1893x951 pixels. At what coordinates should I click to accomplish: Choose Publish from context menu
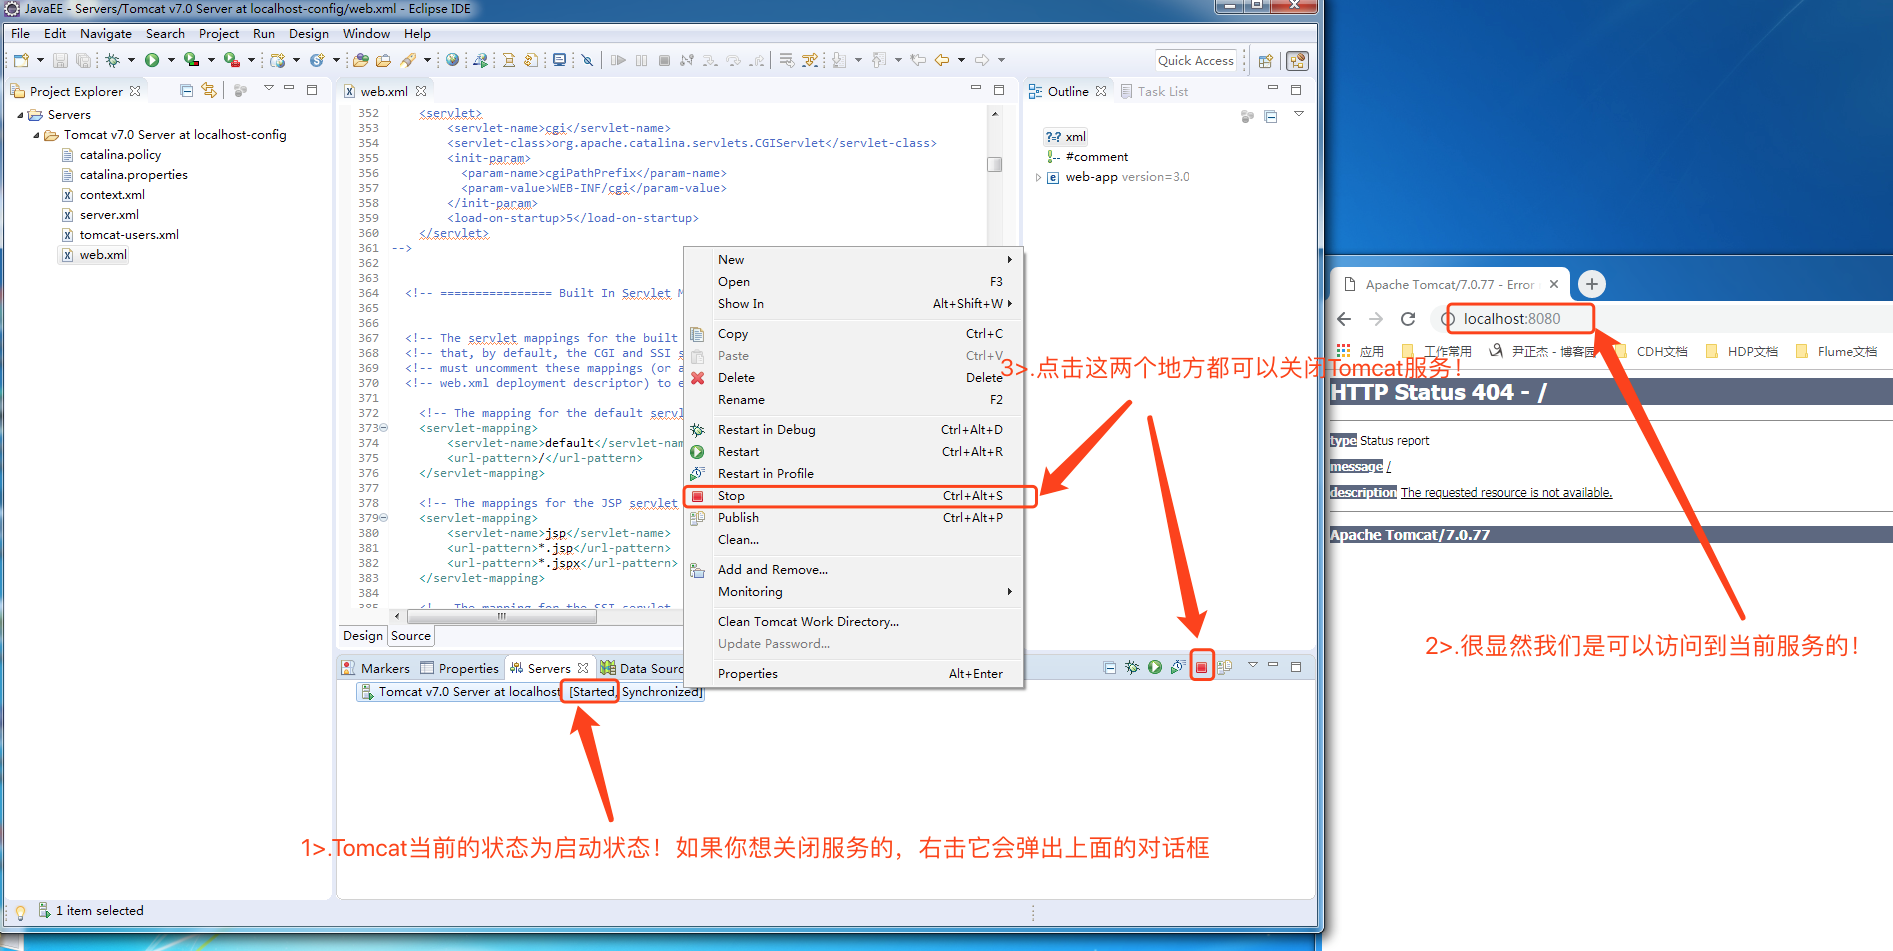point(854,518)
